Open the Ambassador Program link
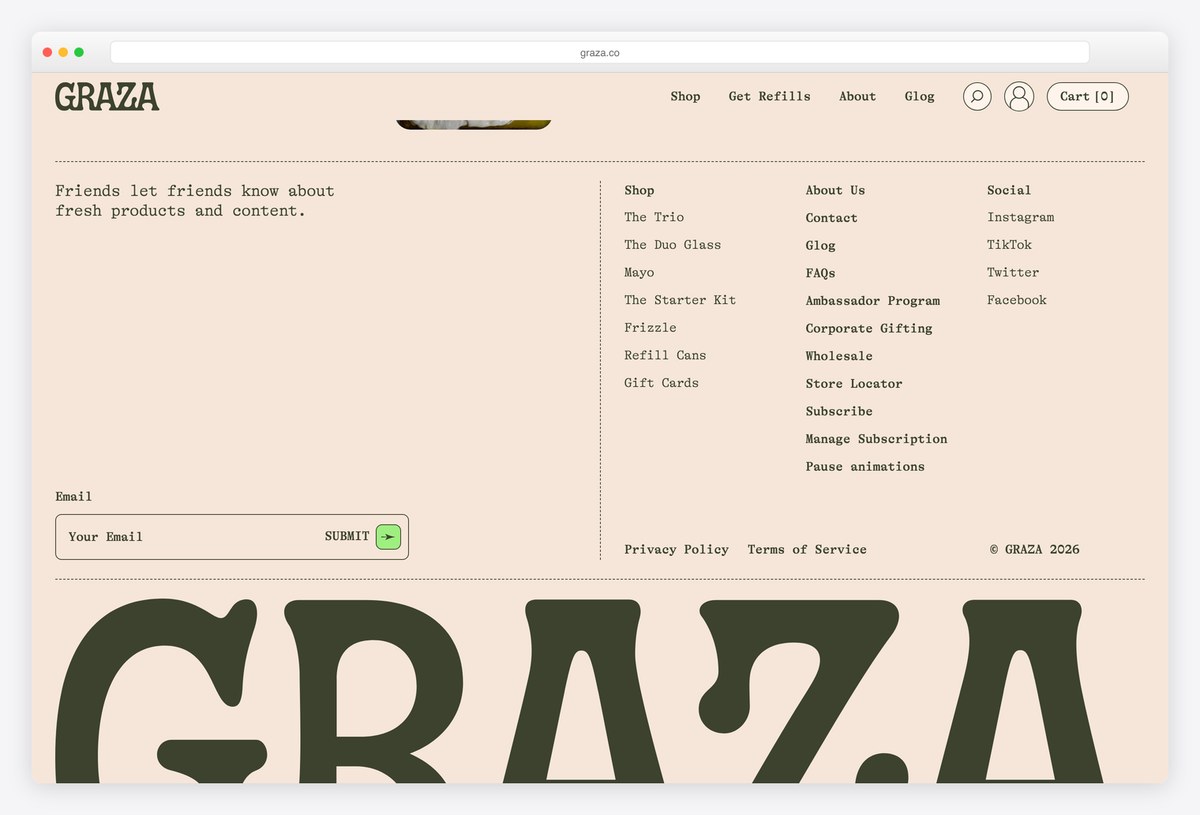The image size is (1200, 815). click(873, 301)
